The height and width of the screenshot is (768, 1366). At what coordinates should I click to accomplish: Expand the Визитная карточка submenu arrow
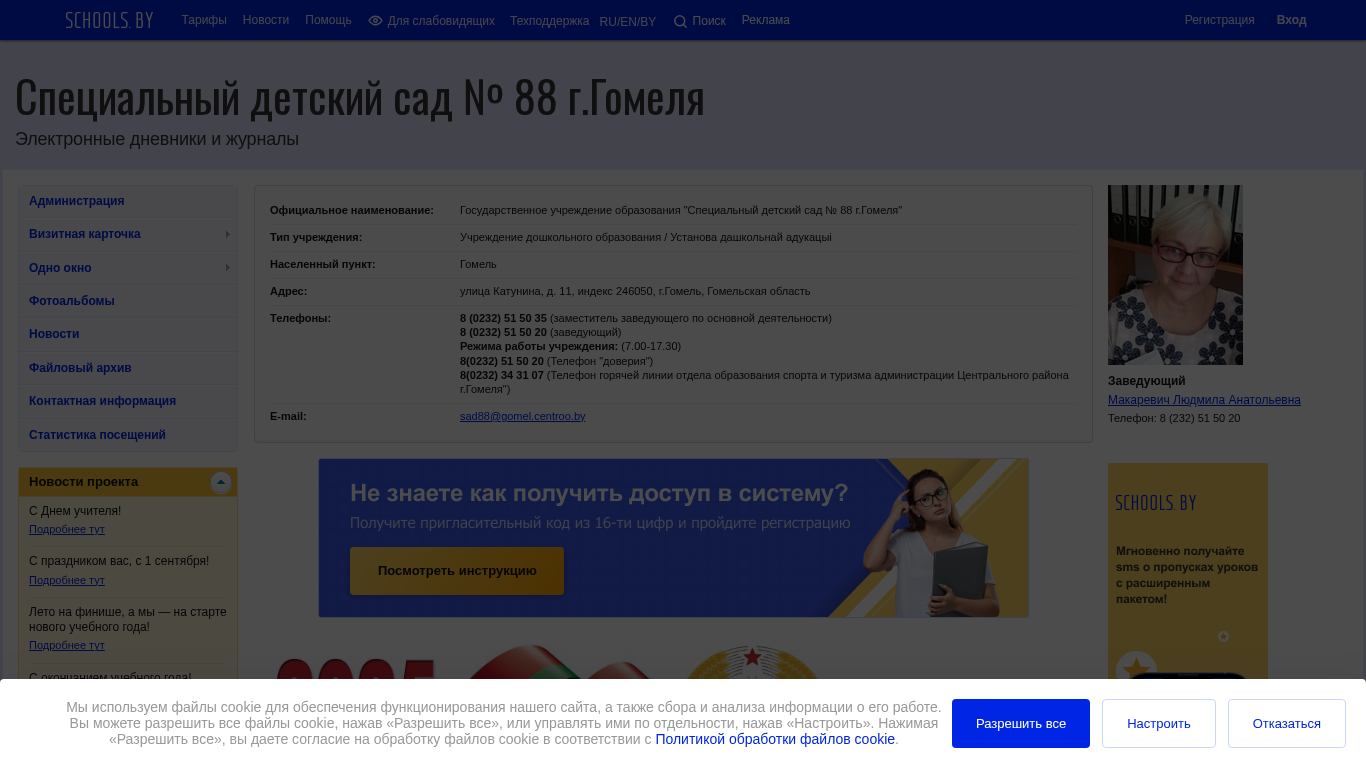(x=228, y=234)
